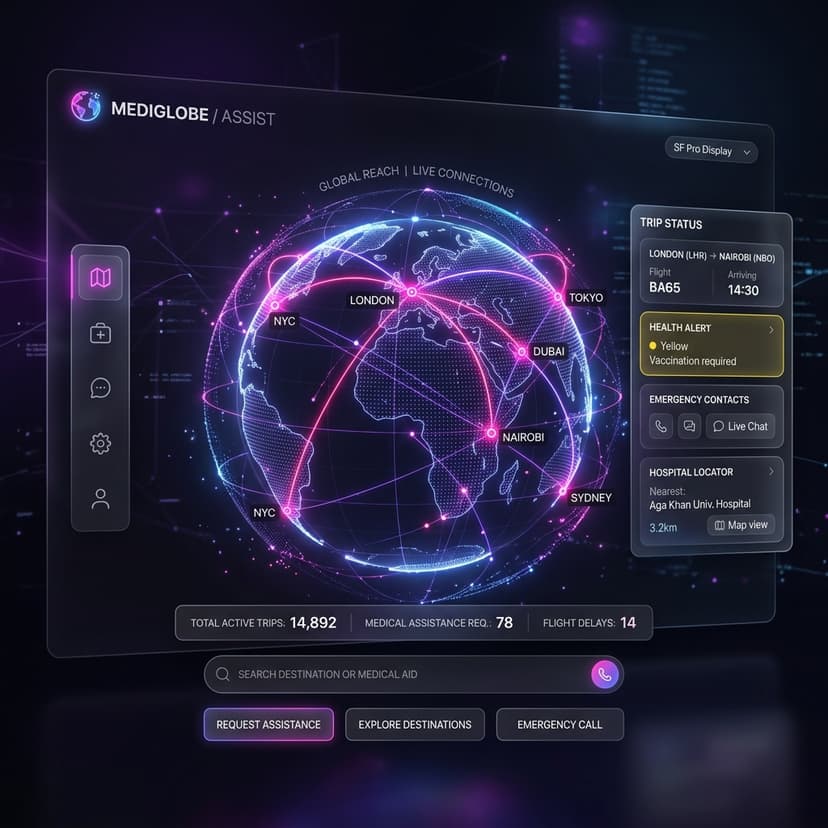Viewport: 828px width, 828px height.
Task: Select the London node on the globe
Action: (412, 292)
